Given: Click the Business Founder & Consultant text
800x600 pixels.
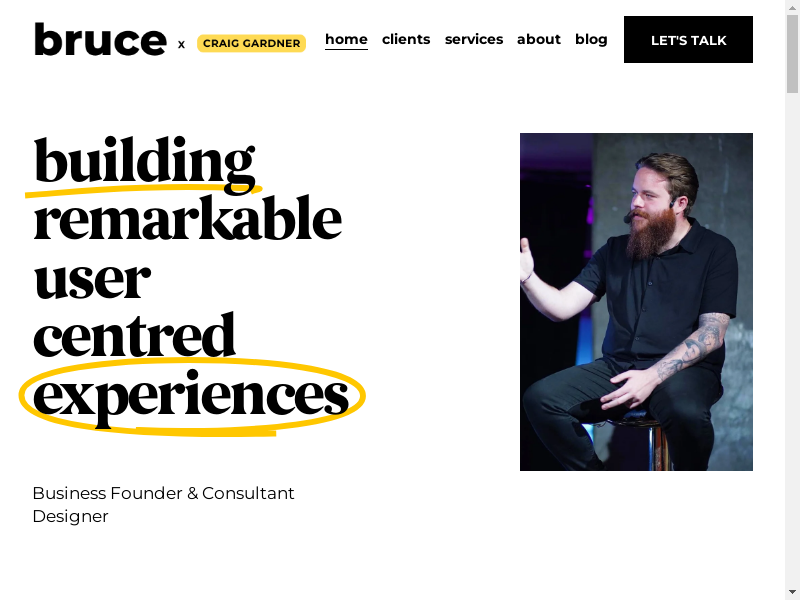Looking at the screenshot, I should (163, 493).
